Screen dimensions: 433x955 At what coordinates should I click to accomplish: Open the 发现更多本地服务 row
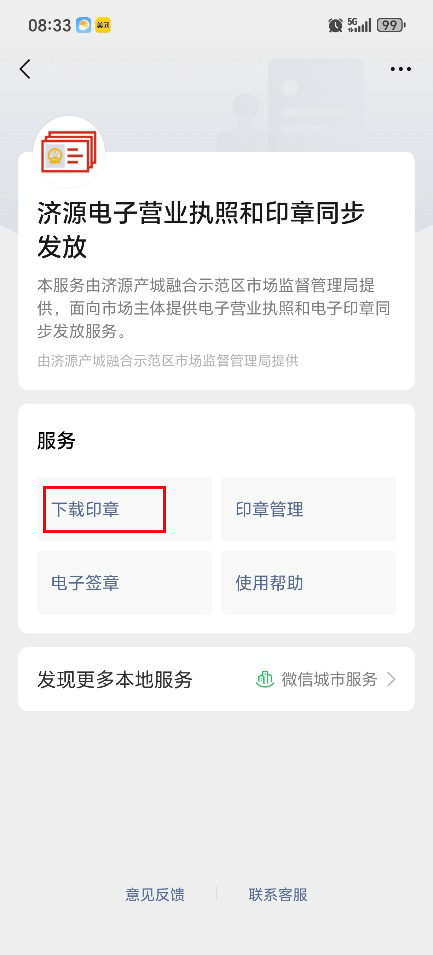[216, 679]
